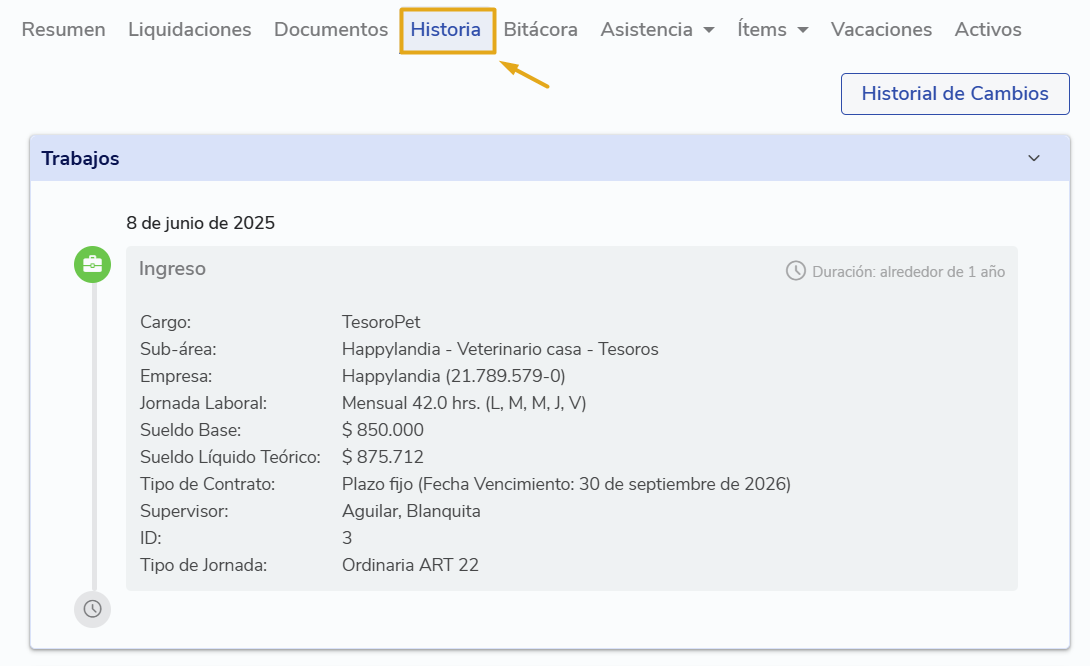1090x666 pixels.
Task: Click the green briefcase timeline icon
Action: pos(92,264)
